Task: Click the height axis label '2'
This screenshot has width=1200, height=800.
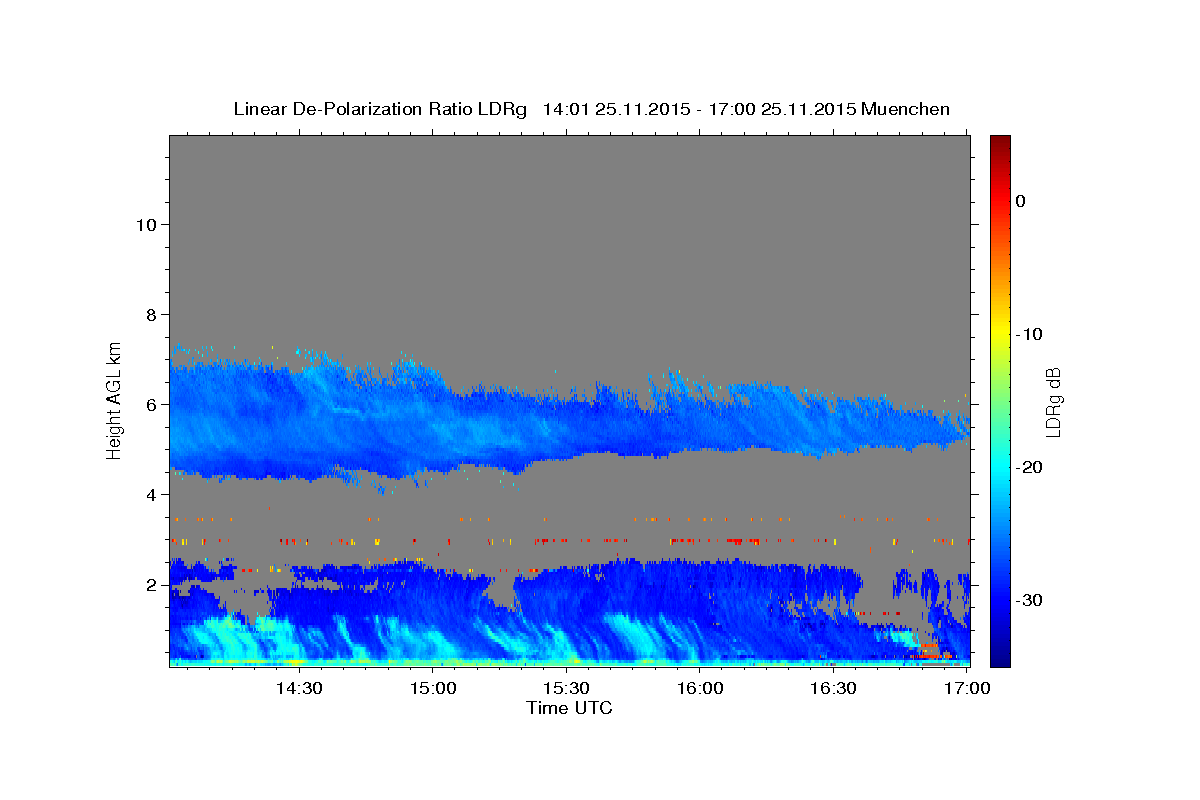Action: point(151,584)
